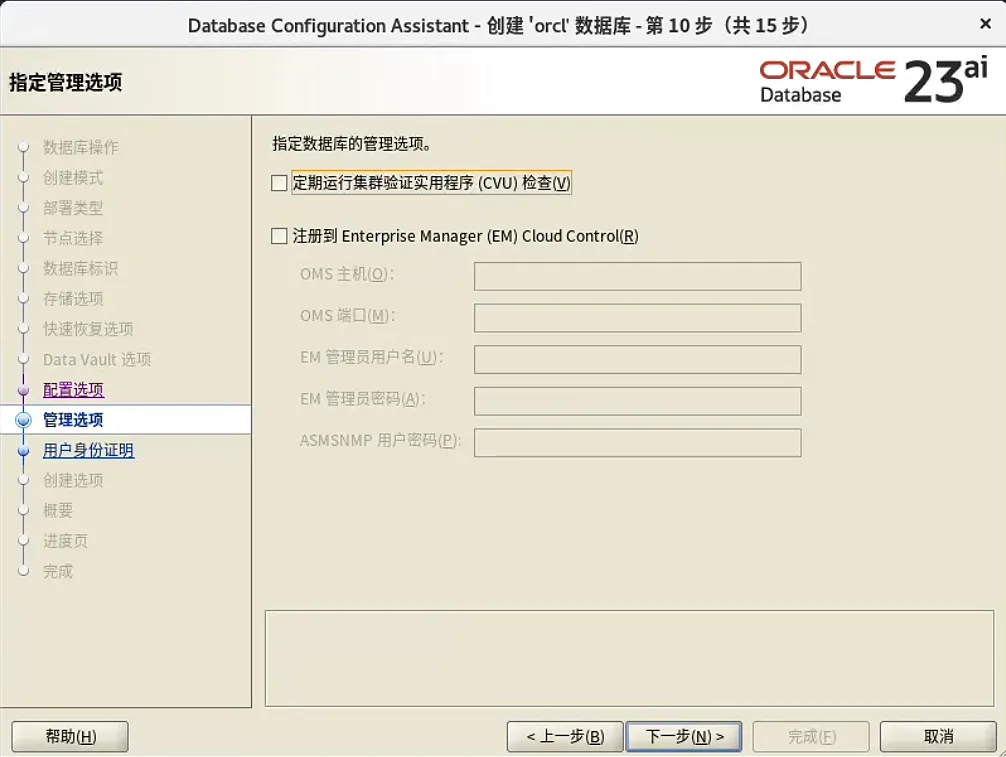
Task: Close the Database Configuration Assistant window
Action: (985, 22)
